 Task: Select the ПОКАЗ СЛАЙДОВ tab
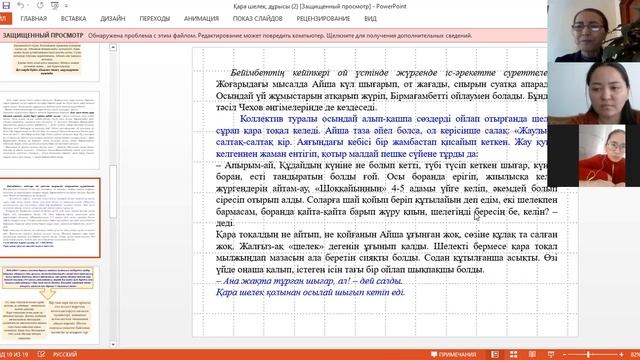coord(258,19)
